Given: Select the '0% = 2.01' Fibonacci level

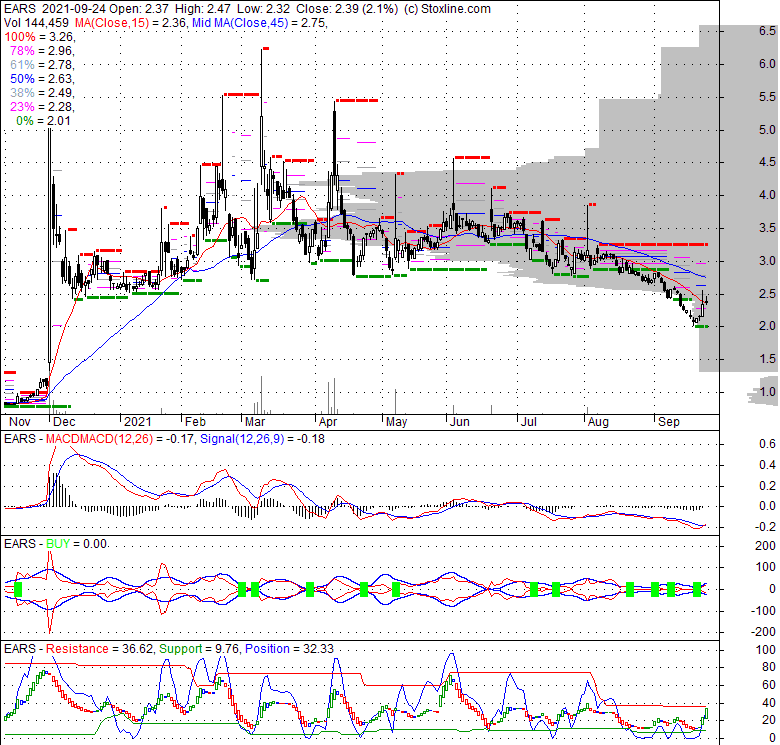Looking at the screenshot, I should click(43, 120).
